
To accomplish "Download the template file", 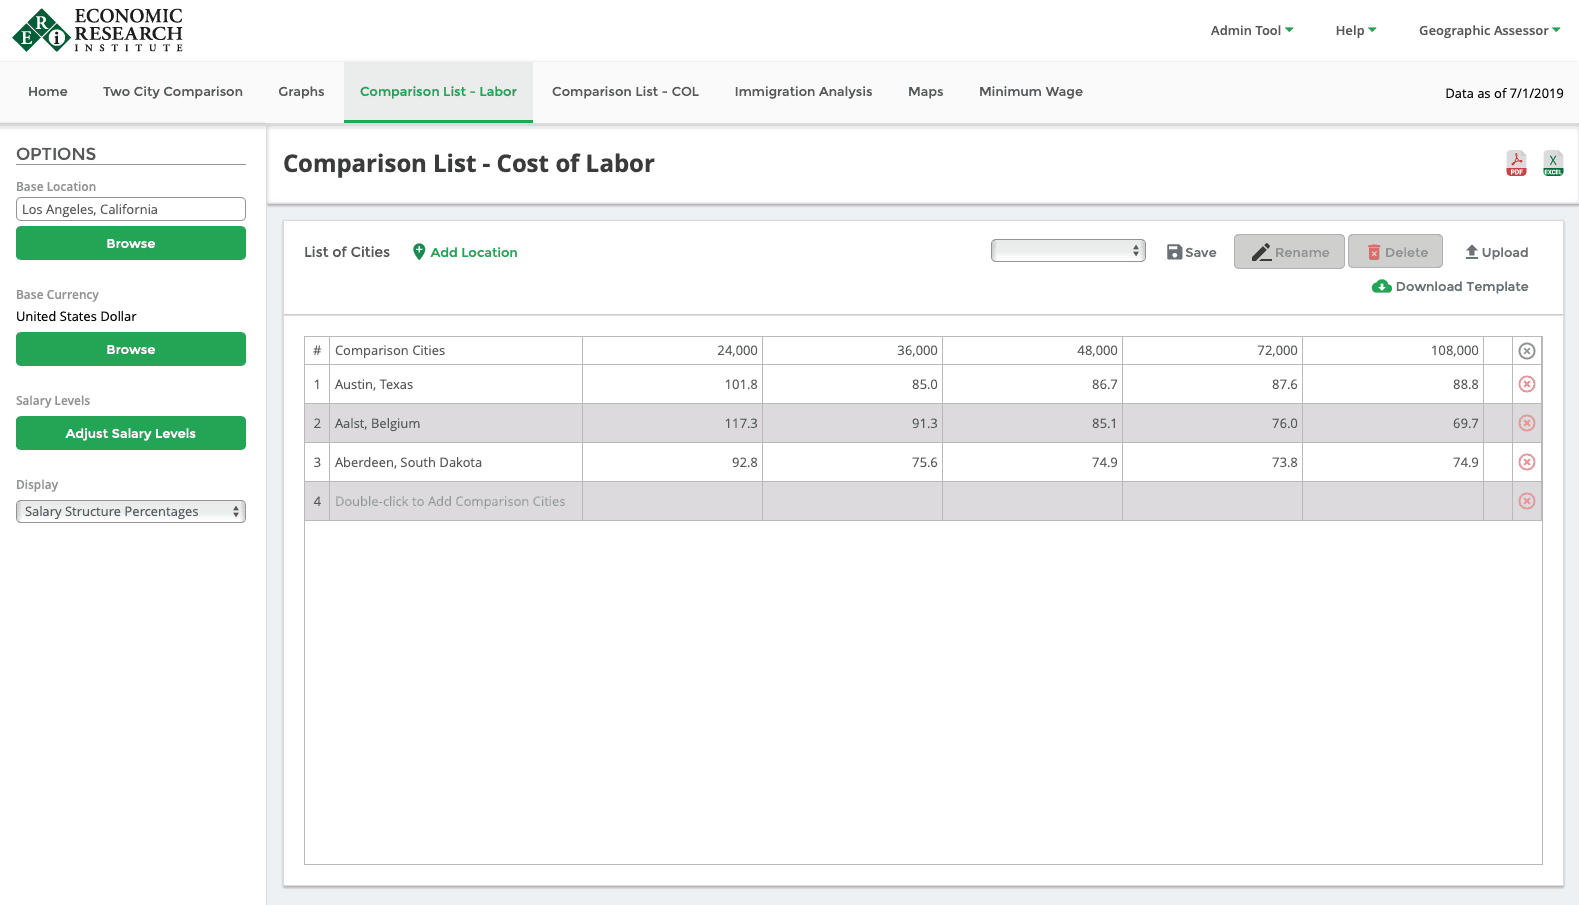I will tap(1450, 287).
